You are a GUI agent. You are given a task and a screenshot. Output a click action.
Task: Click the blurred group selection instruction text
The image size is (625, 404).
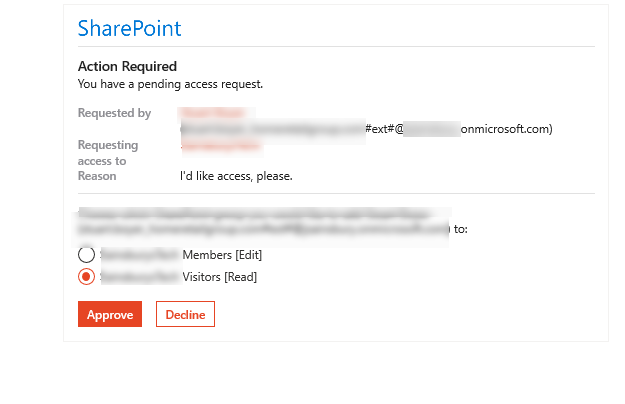pos(265,221)
